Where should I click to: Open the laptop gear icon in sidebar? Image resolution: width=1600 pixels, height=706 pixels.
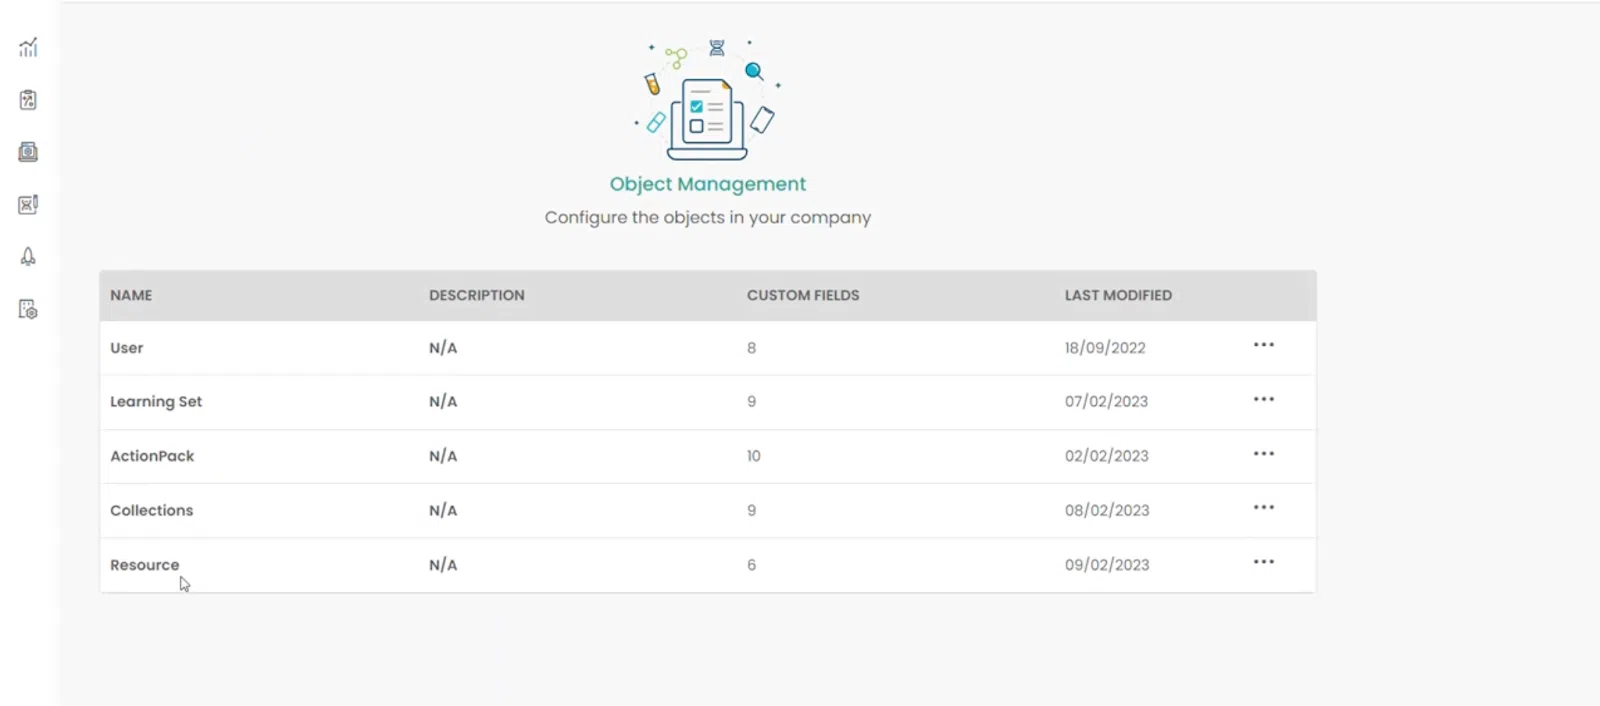click(x=28, y=152)
